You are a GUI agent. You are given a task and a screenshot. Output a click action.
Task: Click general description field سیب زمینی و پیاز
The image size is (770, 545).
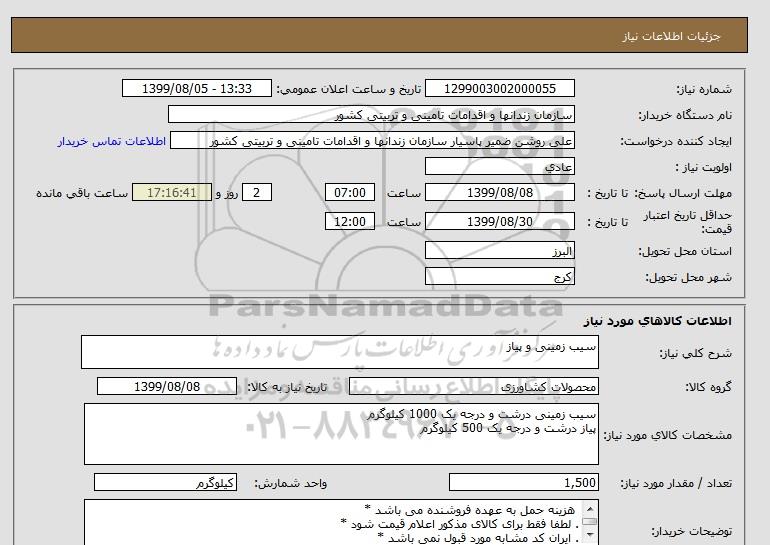coord(340,352)
